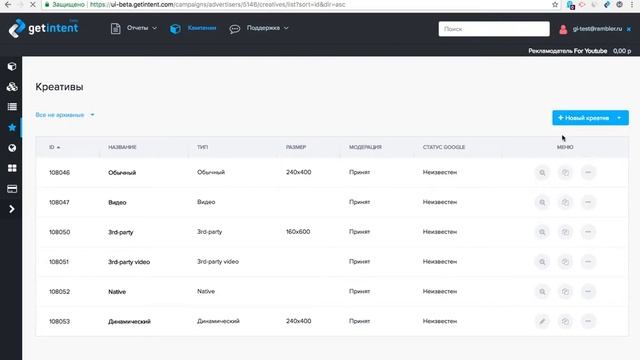
Task: Open the Новый креатив dropdown arrow
Action: point(620,118)
